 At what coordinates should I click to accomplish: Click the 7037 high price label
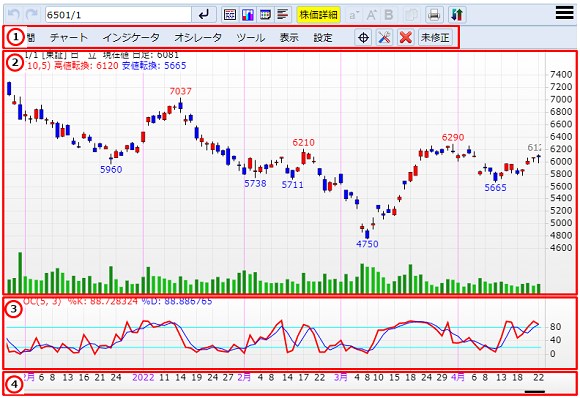point(181,91)
